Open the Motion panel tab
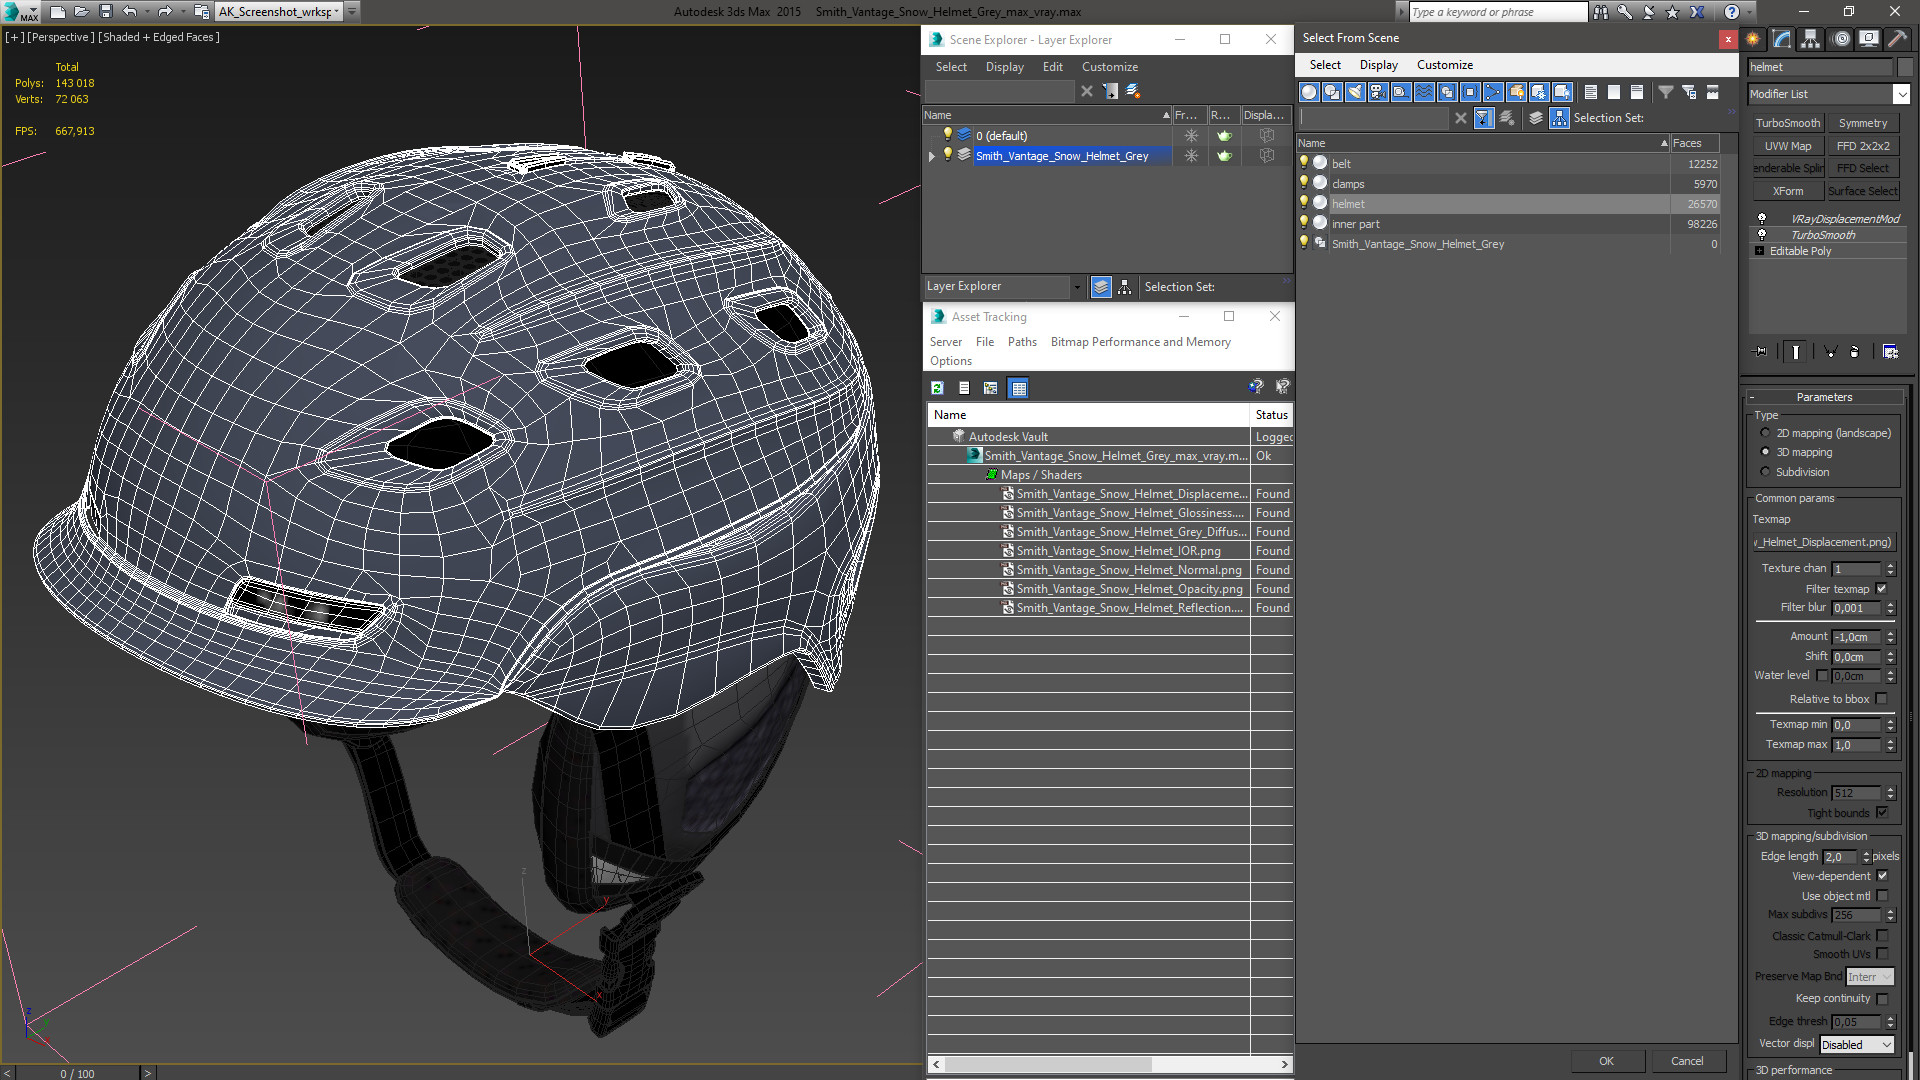 tap(1841, 39)
